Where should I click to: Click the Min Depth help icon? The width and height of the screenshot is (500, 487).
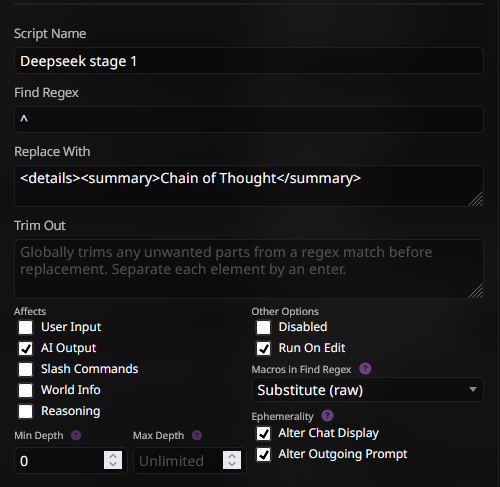[76, 435]
